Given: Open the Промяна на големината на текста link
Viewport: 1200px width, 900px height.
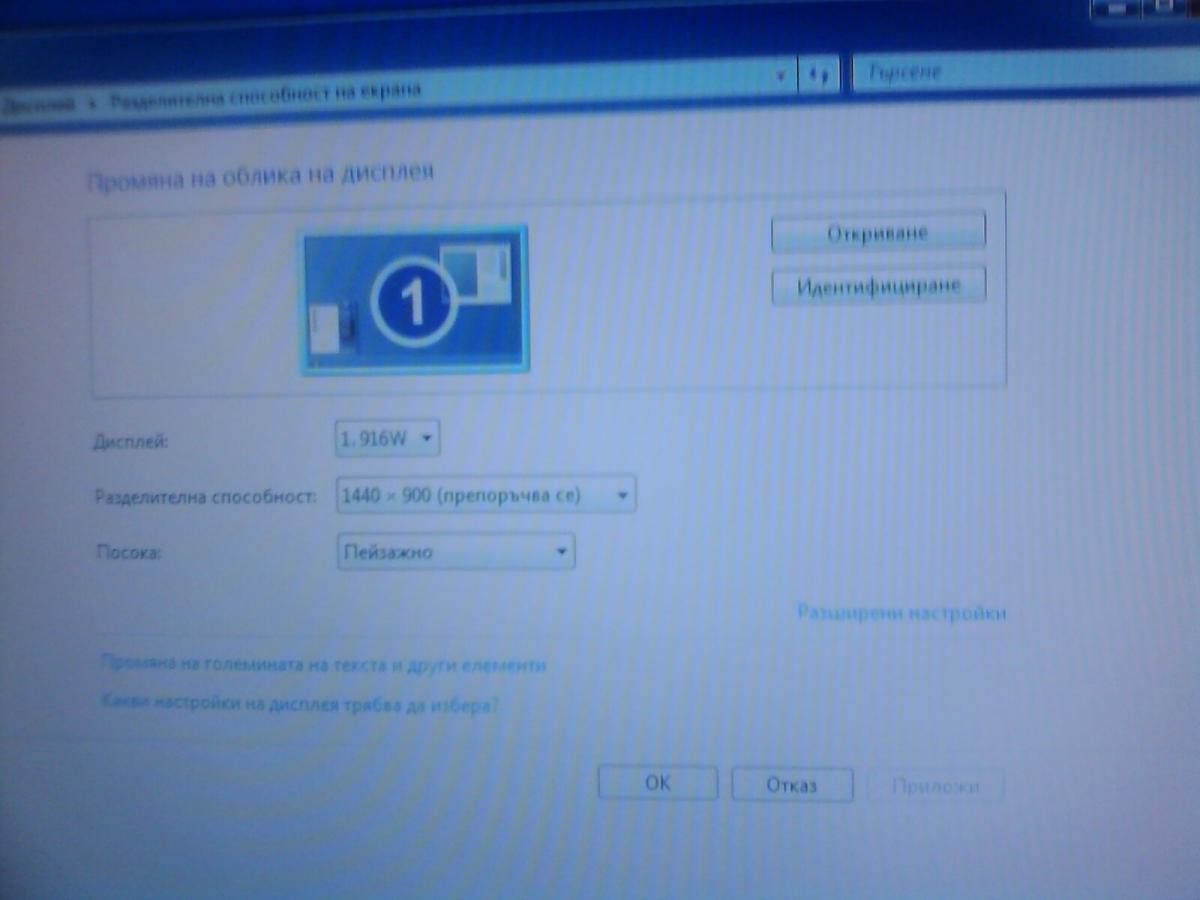Looking at the screenshot, I should pyautogui.click(x=324, y=664).
